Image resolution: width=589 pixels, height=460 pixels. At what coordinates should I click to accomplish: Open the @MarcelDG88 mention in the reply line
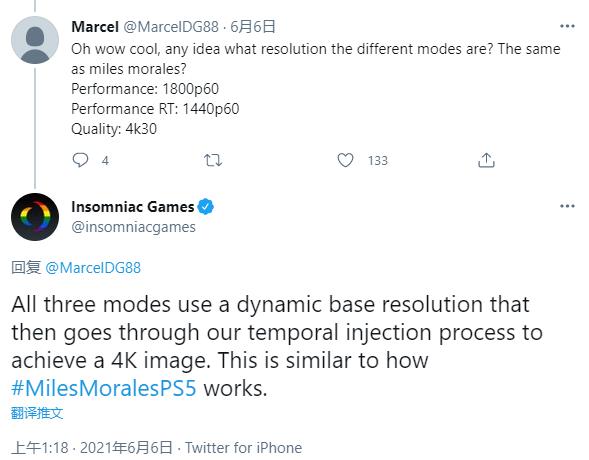point(93,268)
